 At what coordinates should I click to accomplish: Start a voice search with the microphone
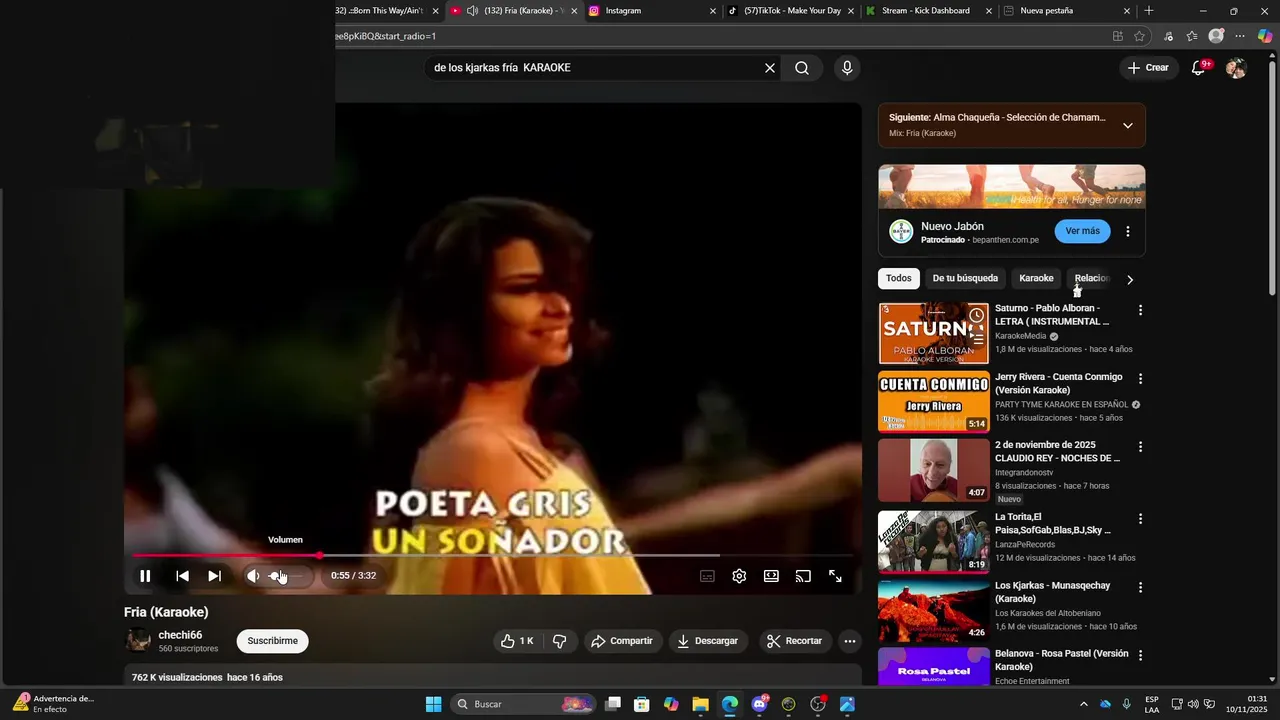[x=847, y=68]
